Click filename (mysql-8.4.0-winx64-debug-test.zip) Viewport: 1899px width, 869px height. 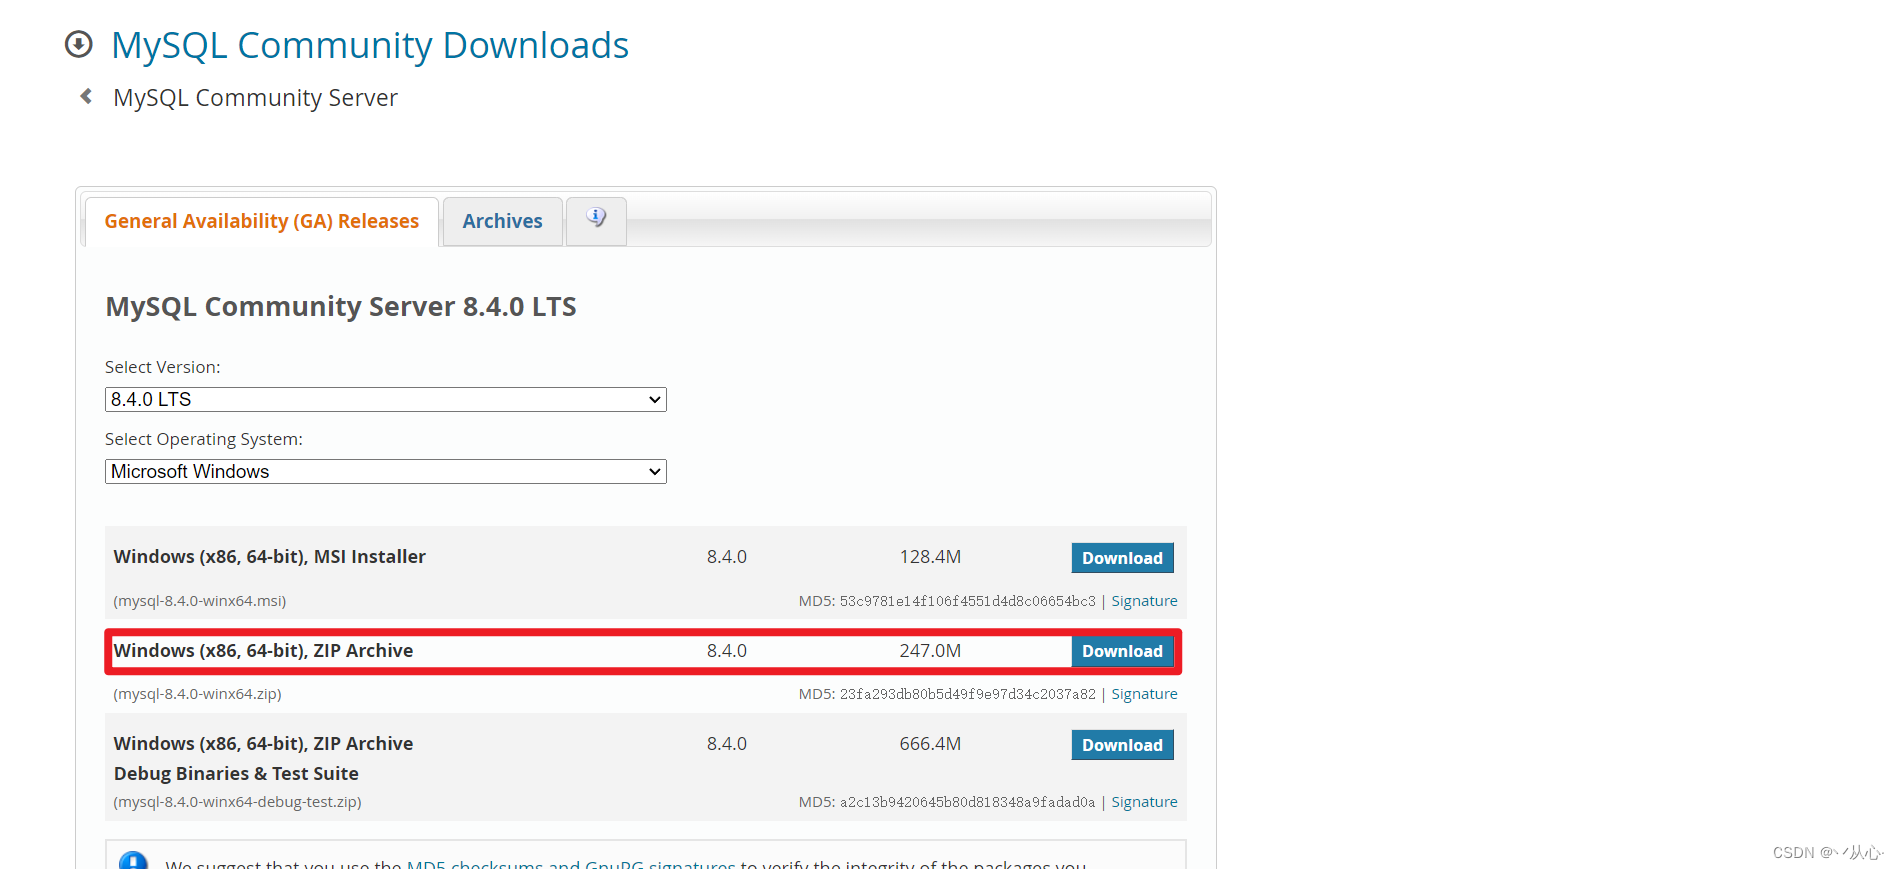point(237,802)
